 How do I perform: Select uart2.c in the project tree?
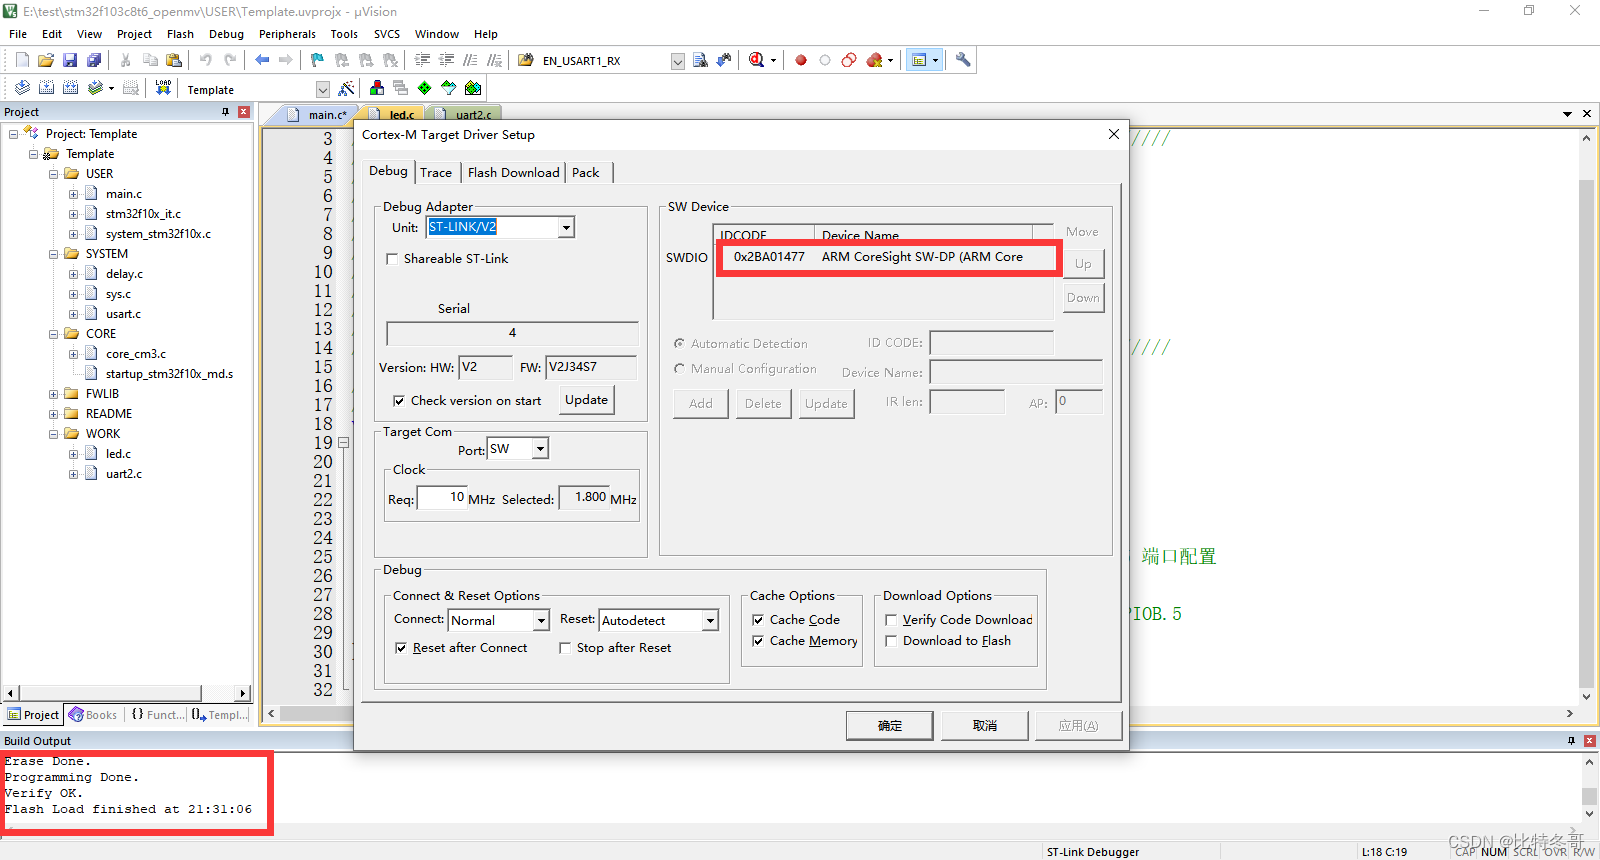click(124, 474)
